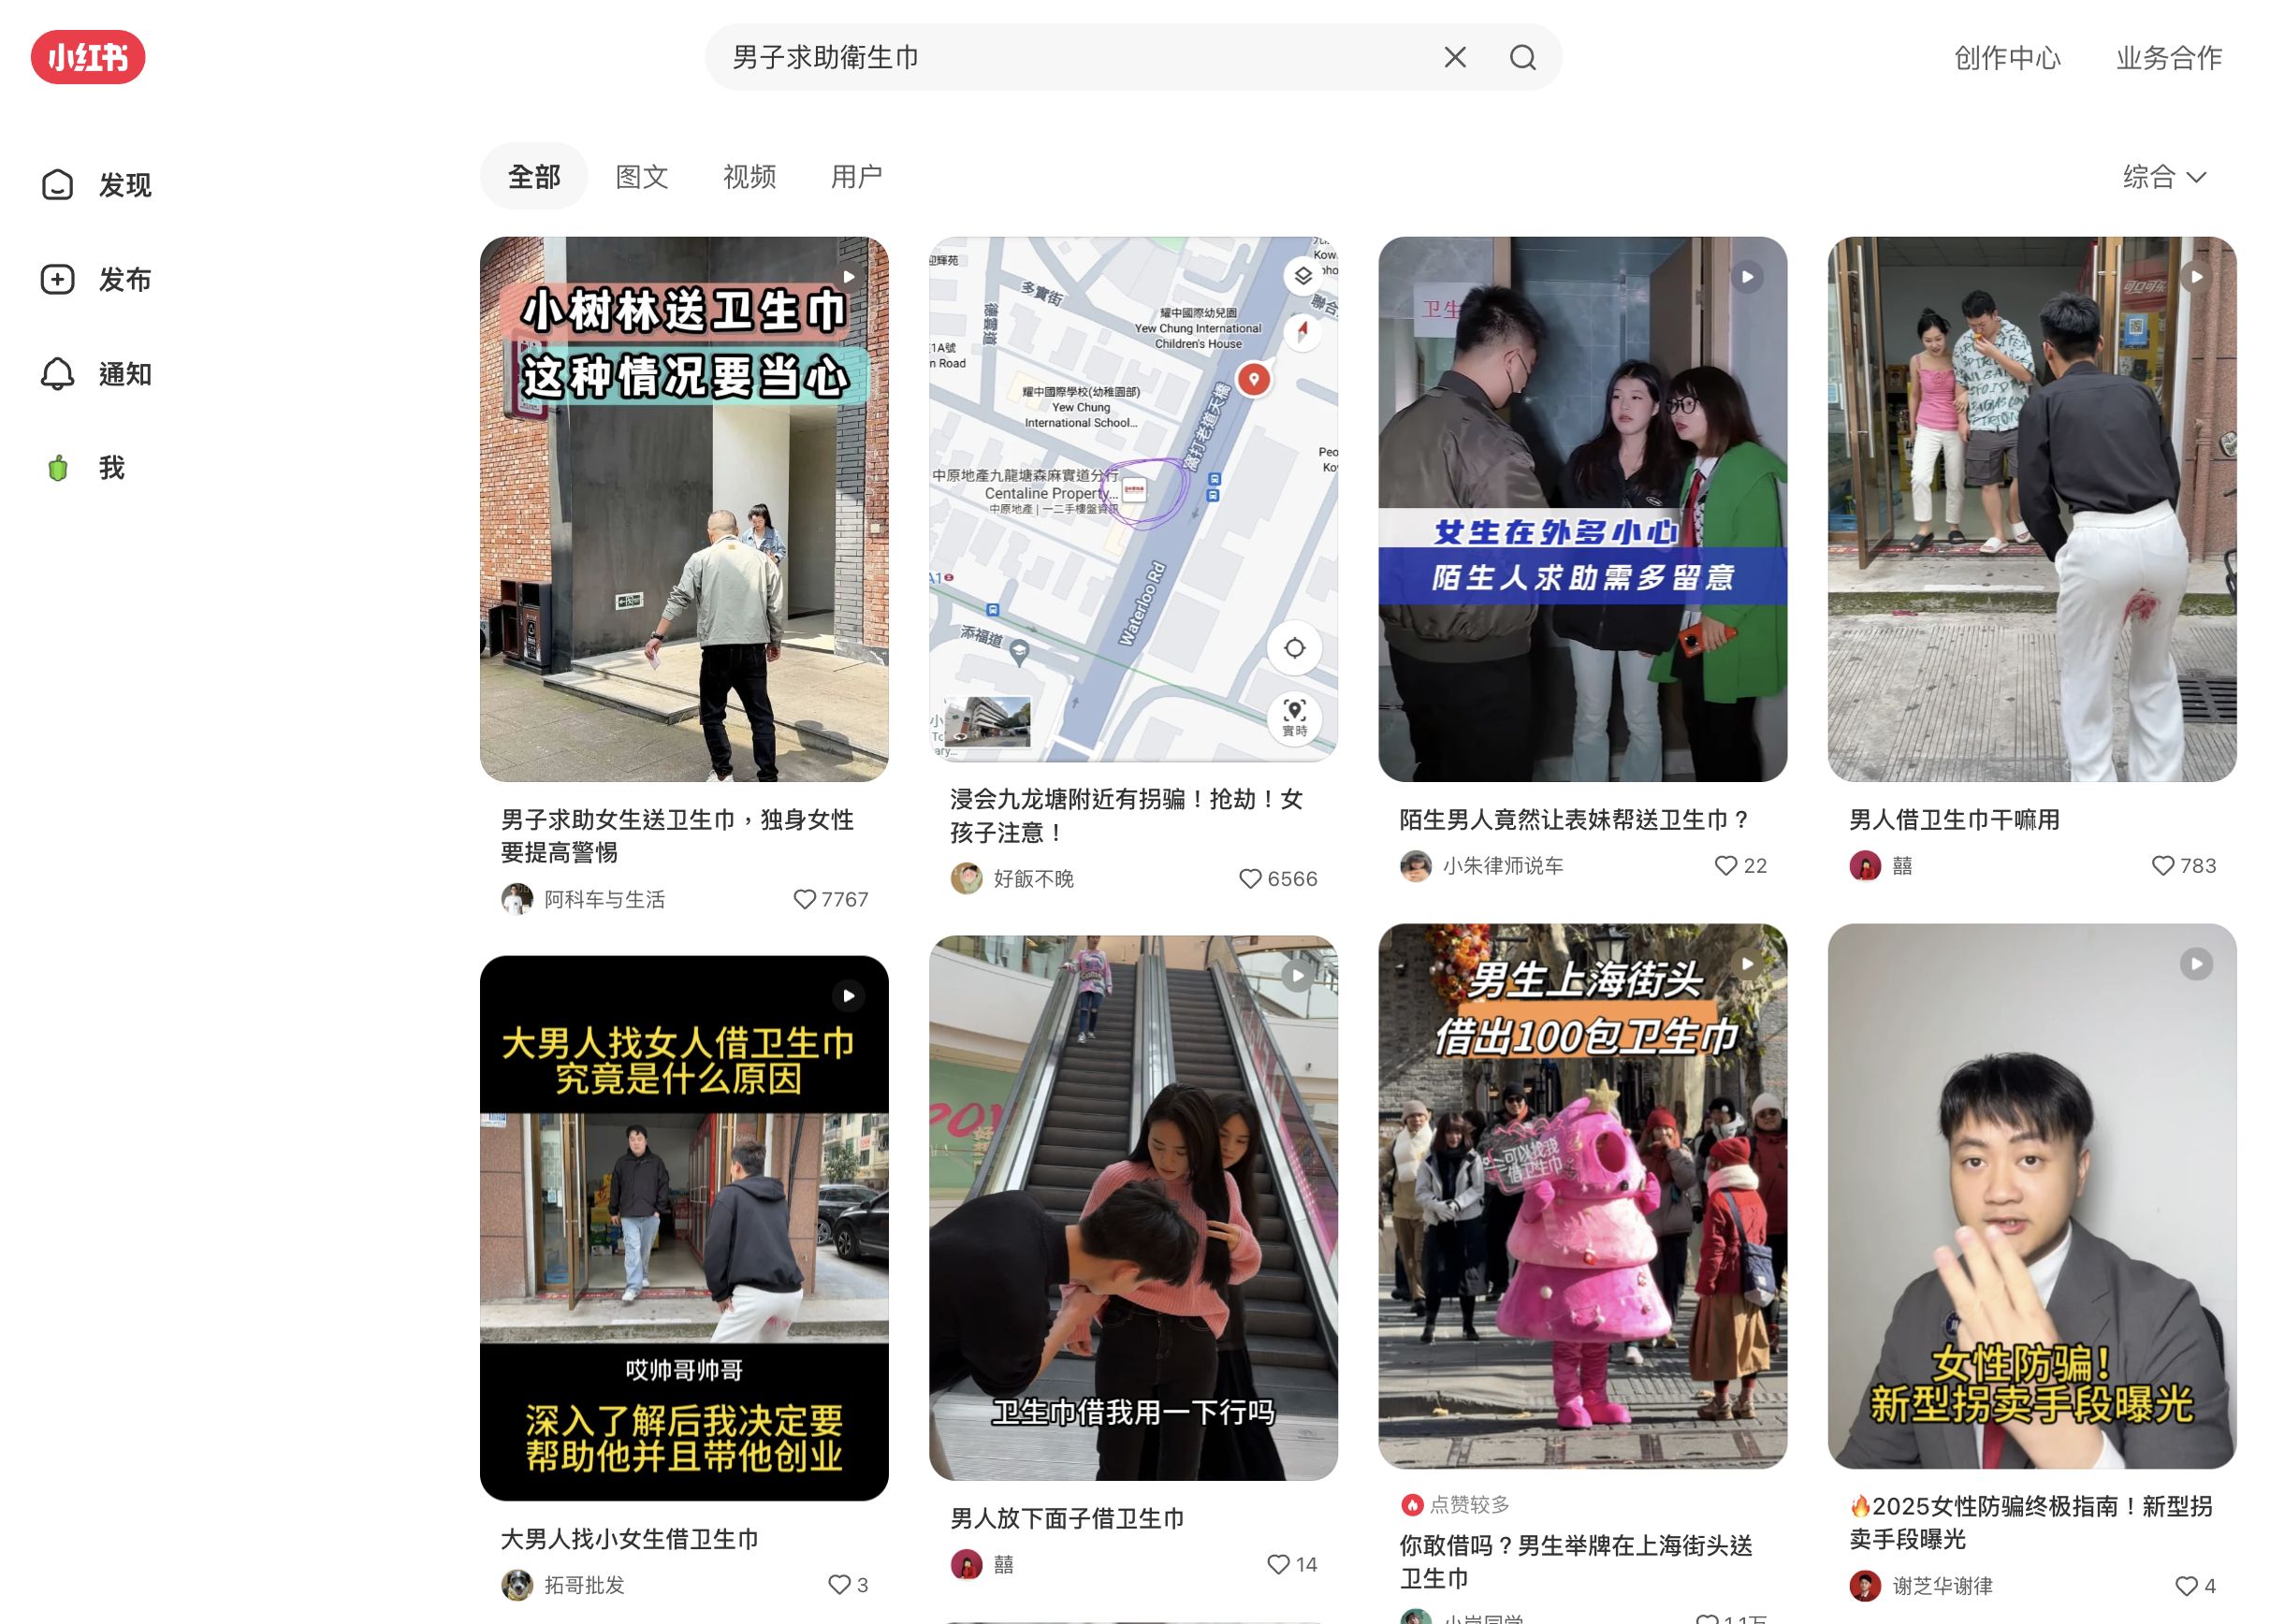Viewport: 2270px width, 1624px height.
Task: Click the 发布 publish plus icon
Action: click(x=57, y=279)
